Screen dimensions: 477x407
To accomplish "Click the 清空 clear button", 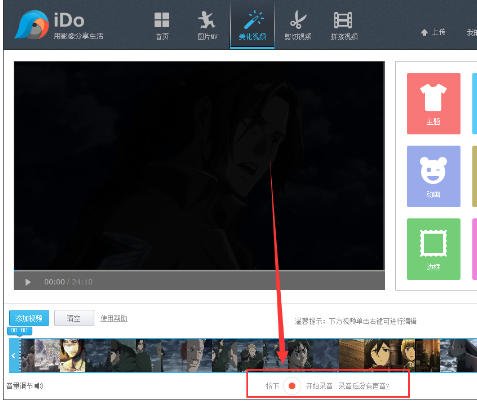I will click(74, 318).
